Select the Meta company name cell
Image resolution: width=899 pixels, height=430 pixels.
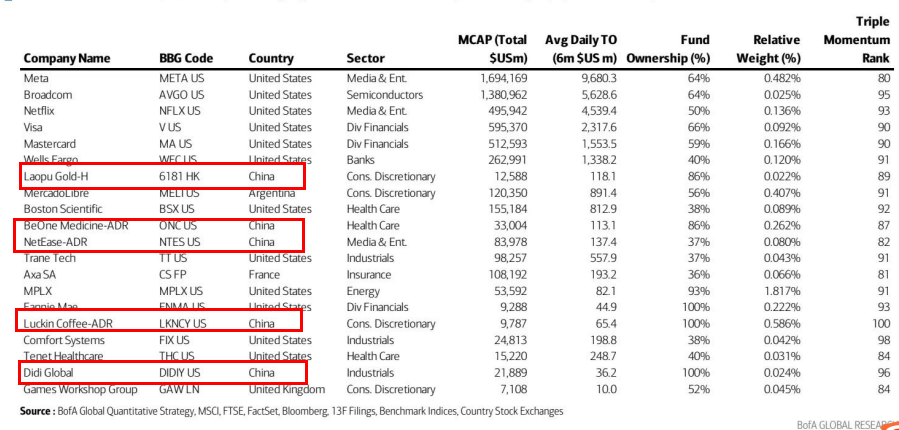[36, 78]
